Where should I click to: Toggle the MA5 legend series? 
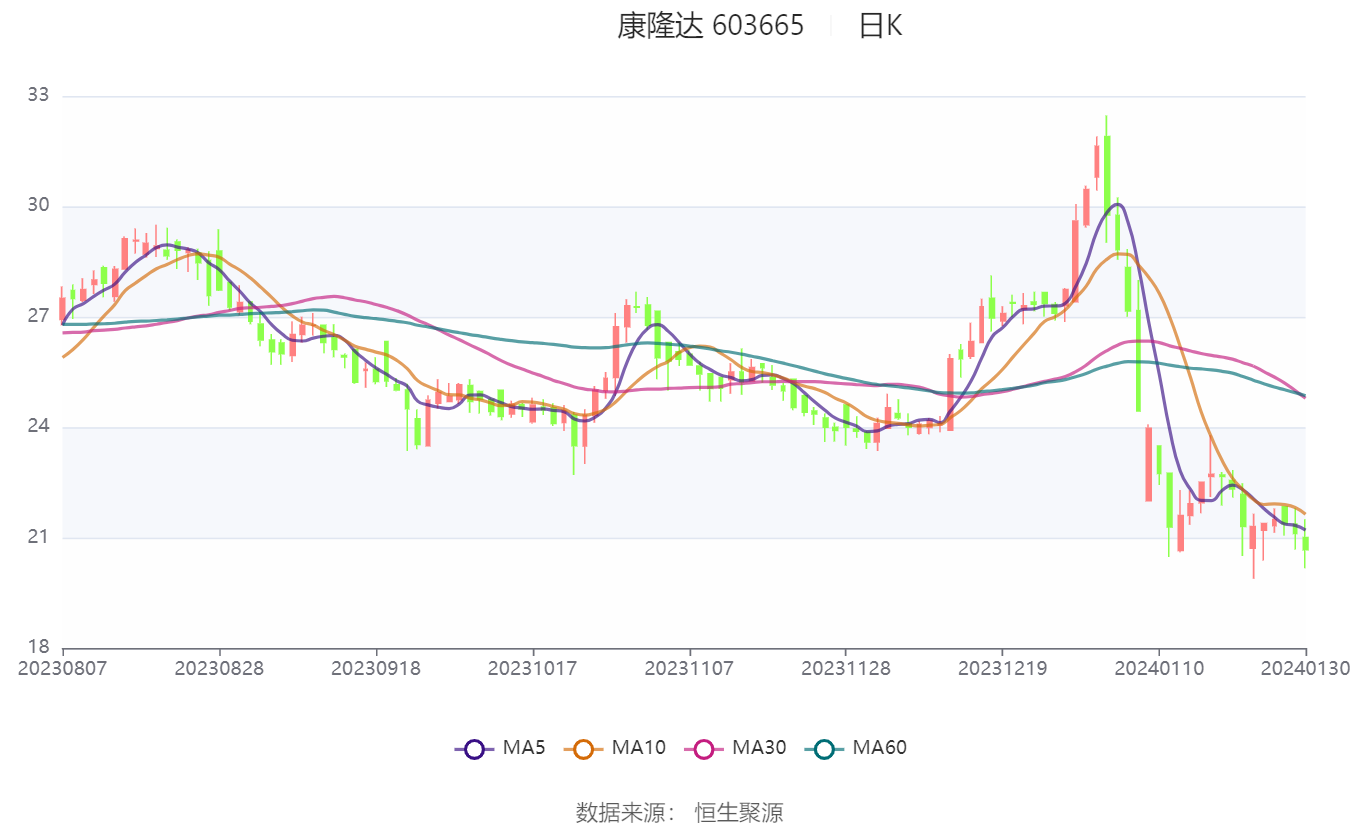coord(500,747)
